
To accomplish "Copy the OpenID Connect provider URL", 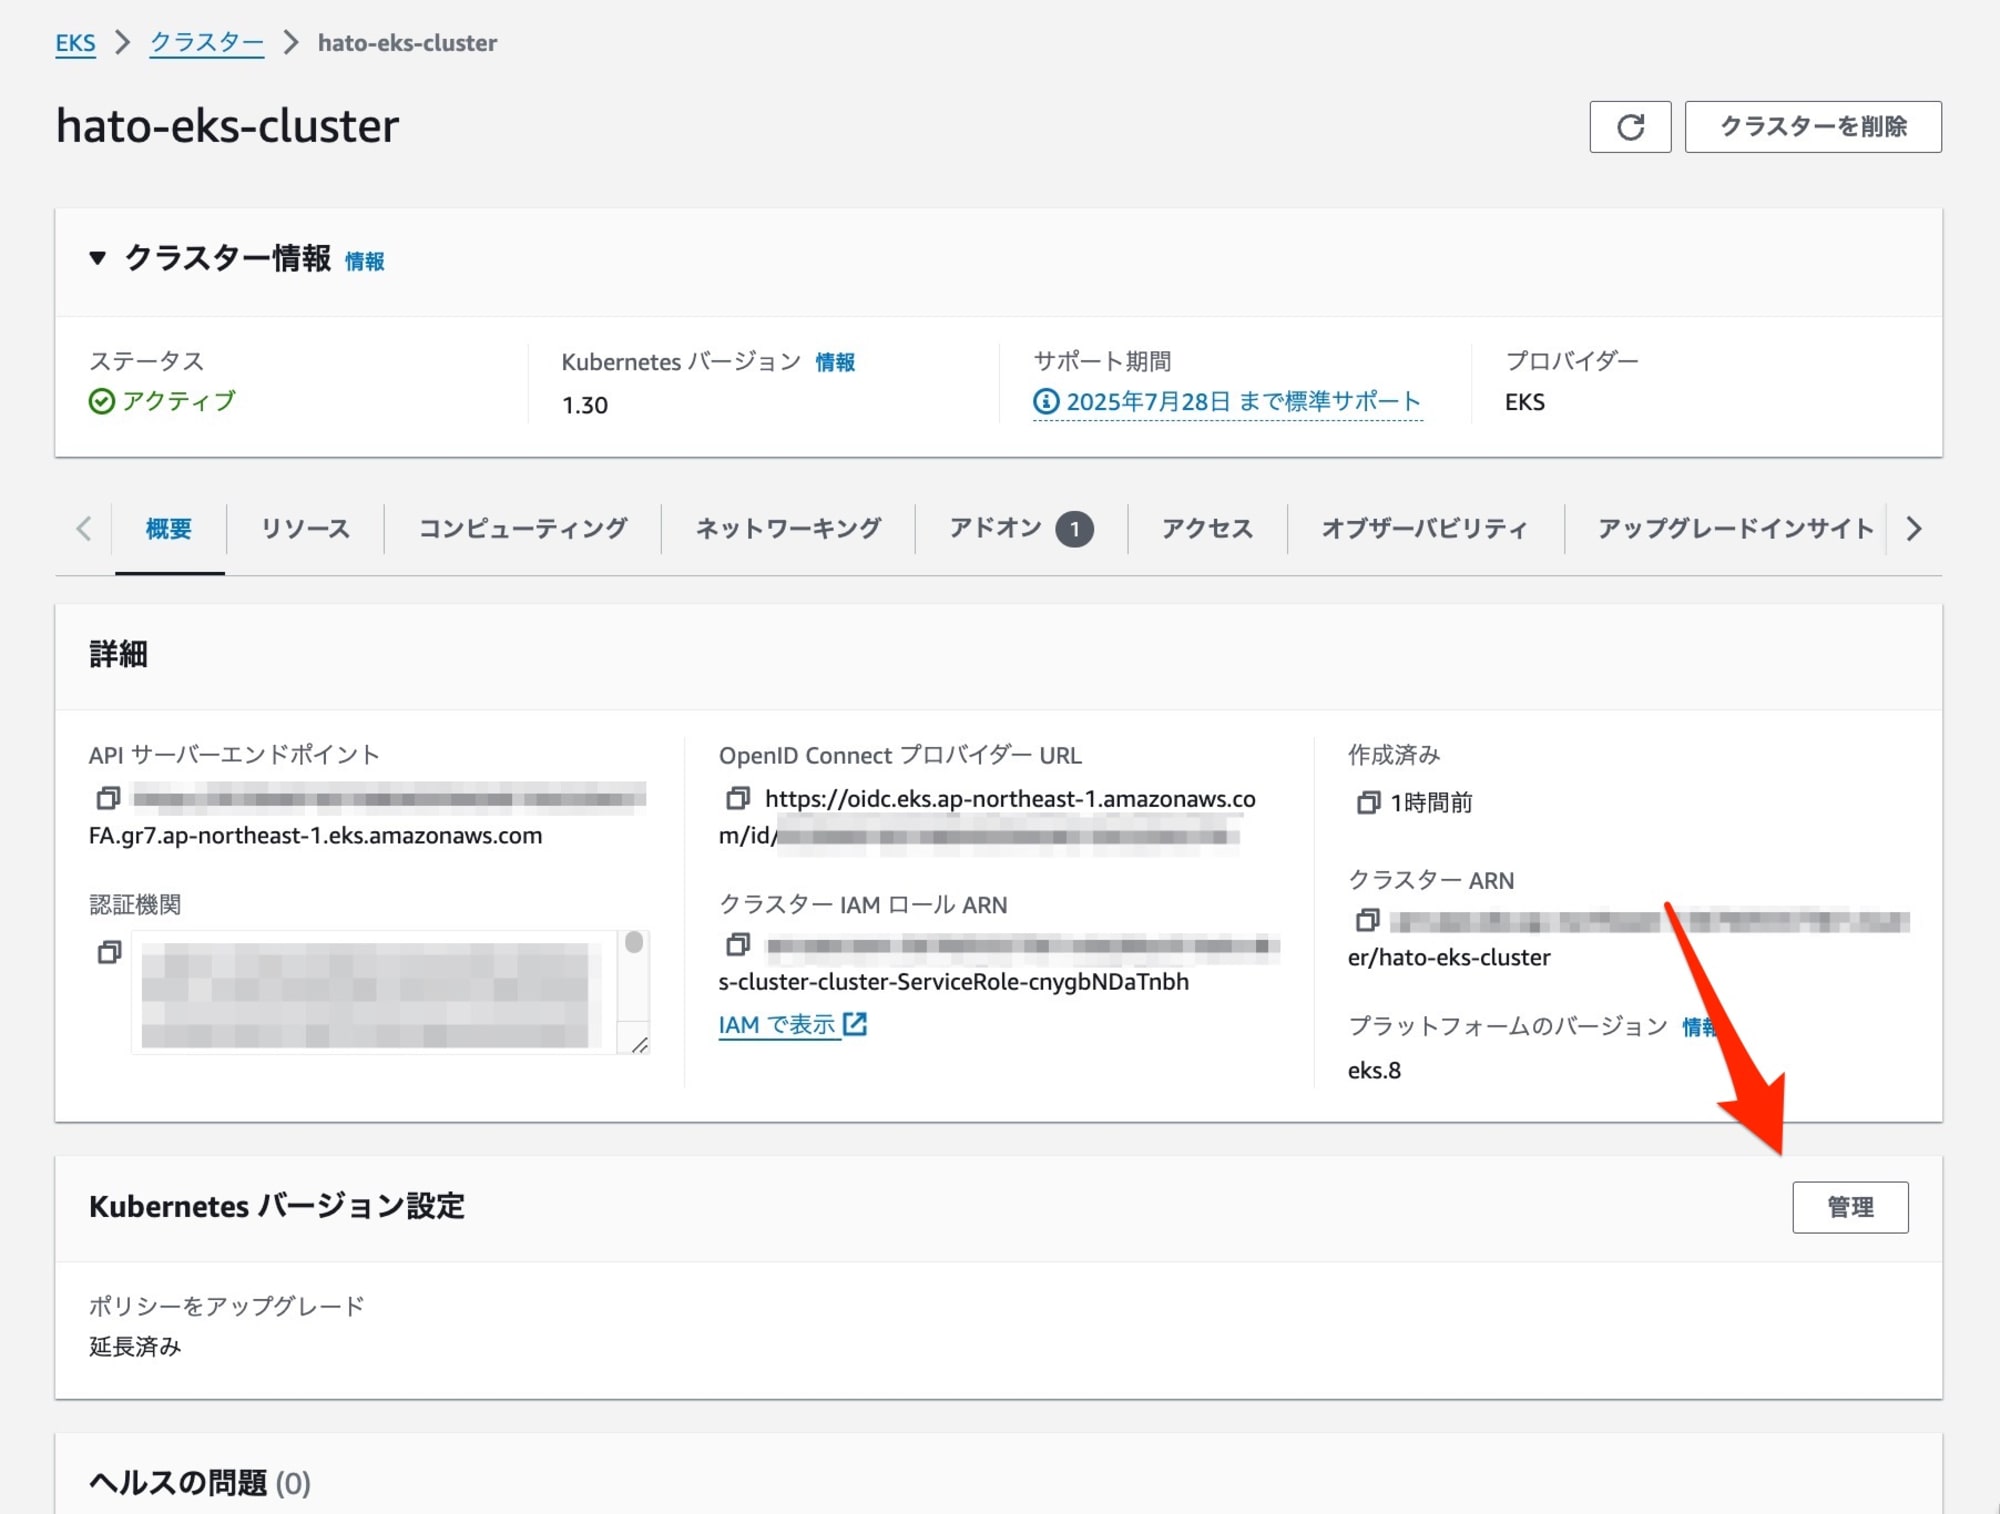I will click(x=738, y=798).
